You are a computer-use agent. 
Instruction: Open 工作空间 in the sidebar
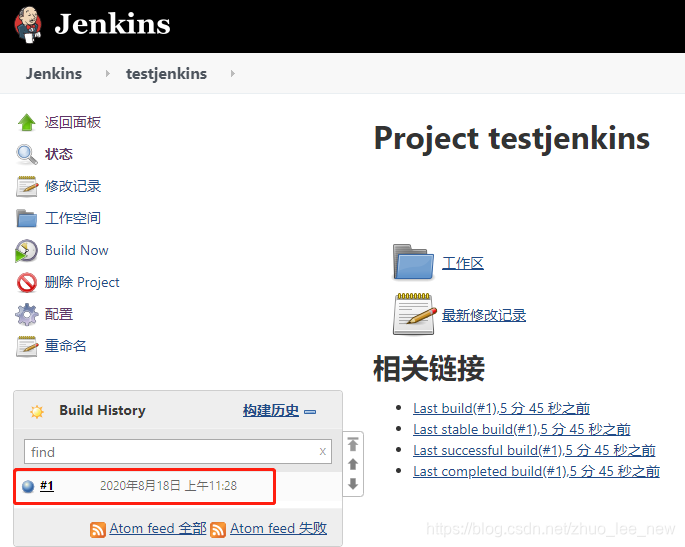coord(73,218)
